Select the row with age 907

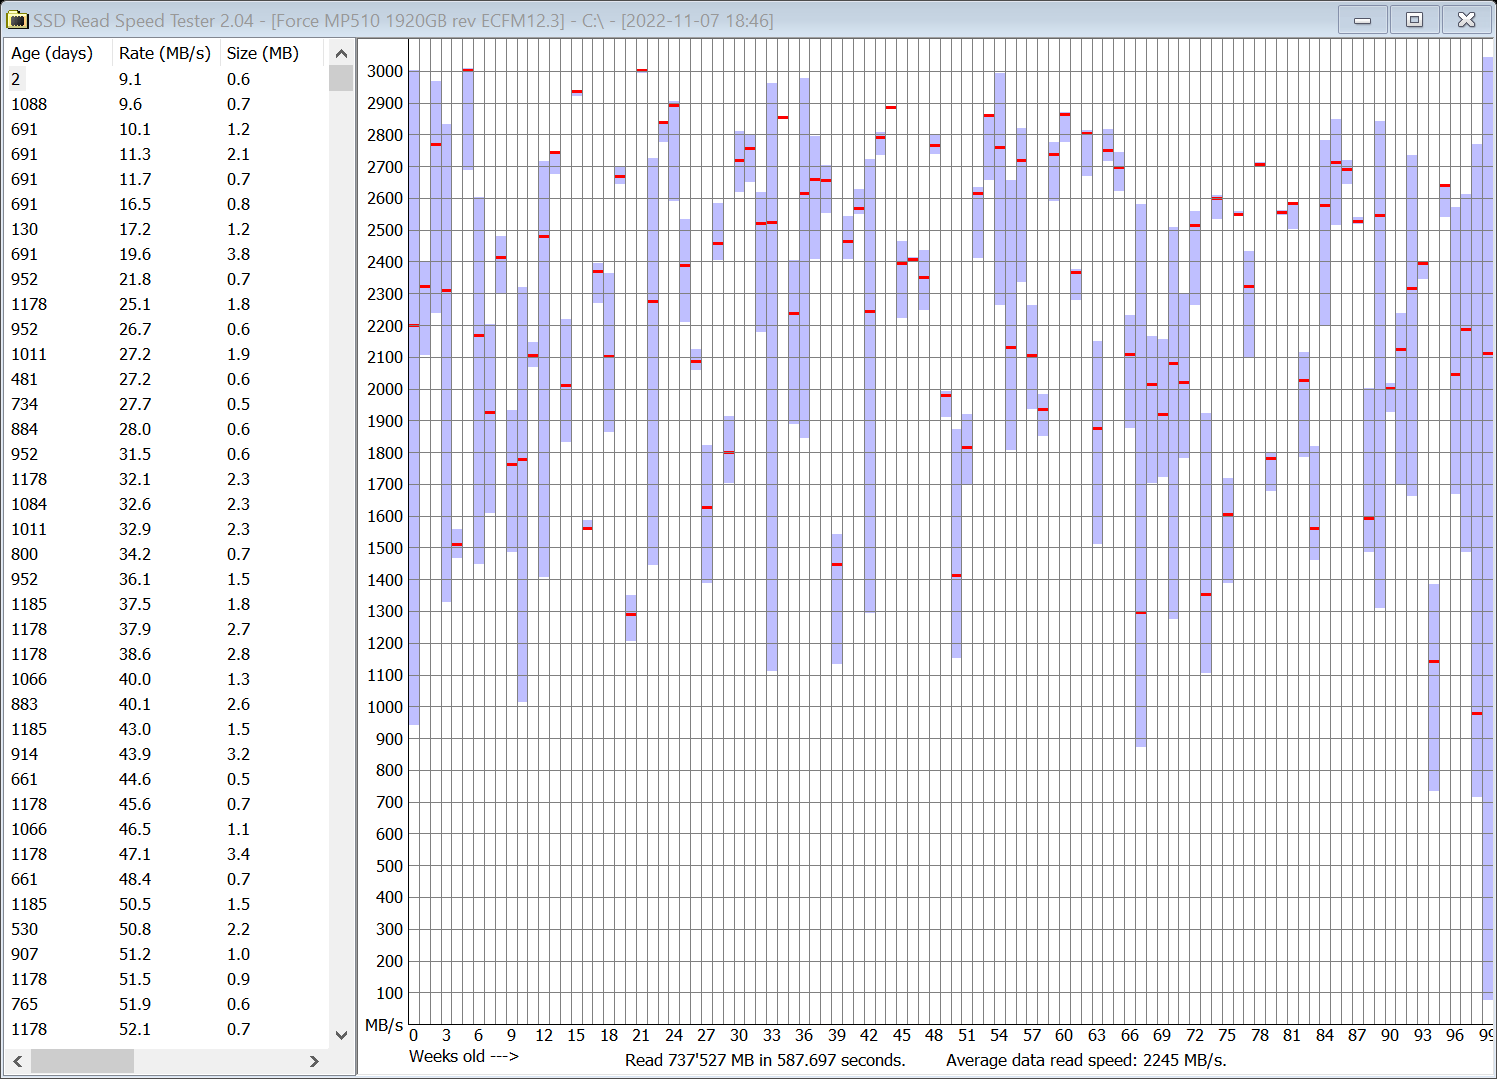tap(167, 954)
